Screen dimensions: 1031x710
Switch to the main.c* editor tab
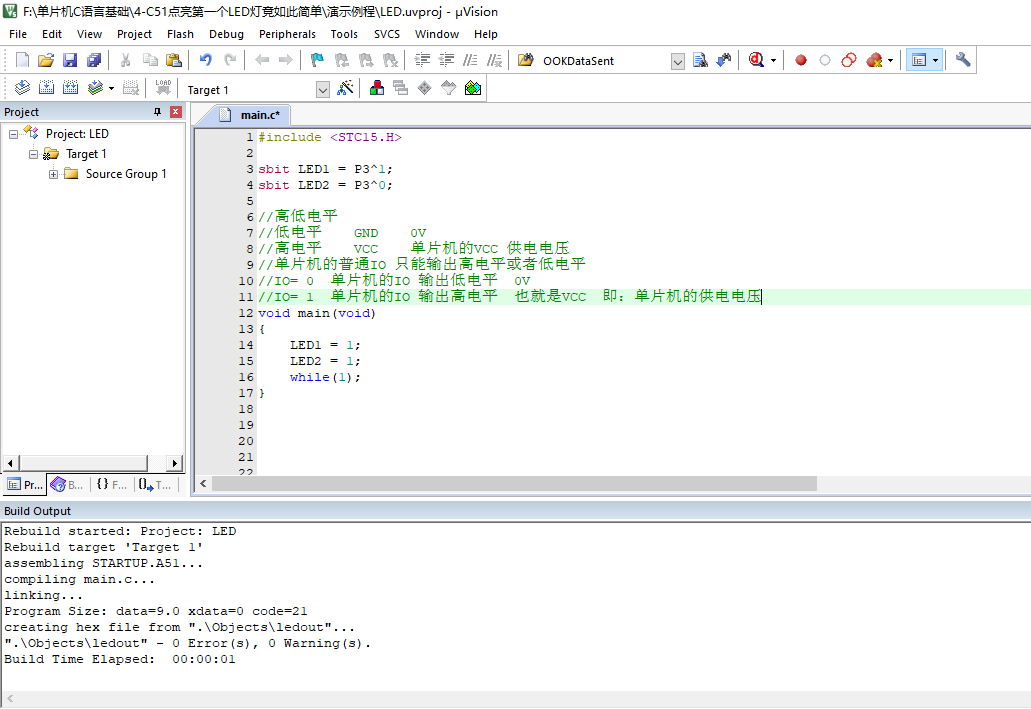click(259, 115)
